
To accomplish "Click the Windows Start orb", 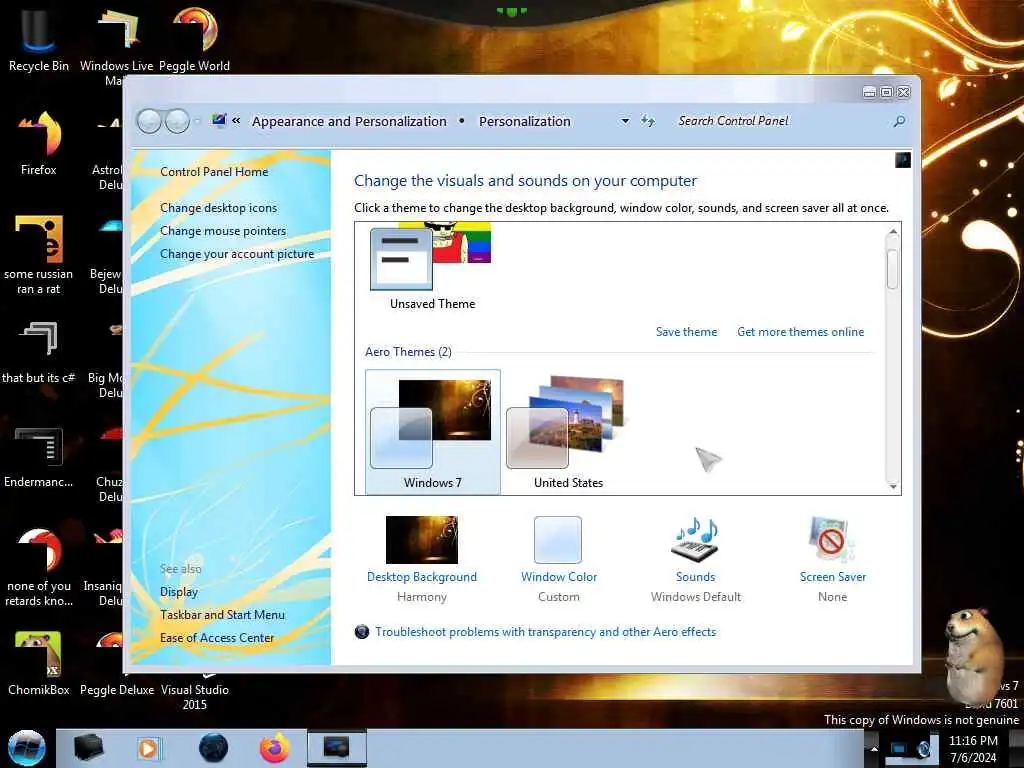I will pyautogui.click(x=26, y=748).
